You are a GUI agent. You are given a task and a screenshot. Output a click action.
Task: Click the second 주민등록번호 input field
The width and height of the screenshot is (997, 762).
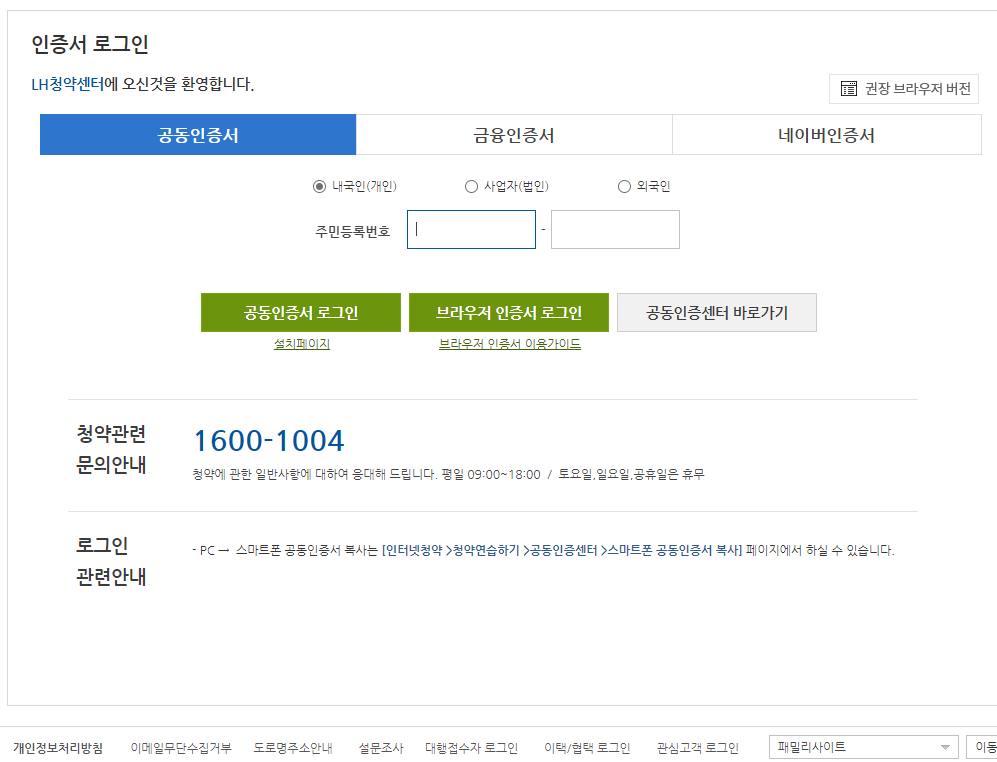[614, 229]
